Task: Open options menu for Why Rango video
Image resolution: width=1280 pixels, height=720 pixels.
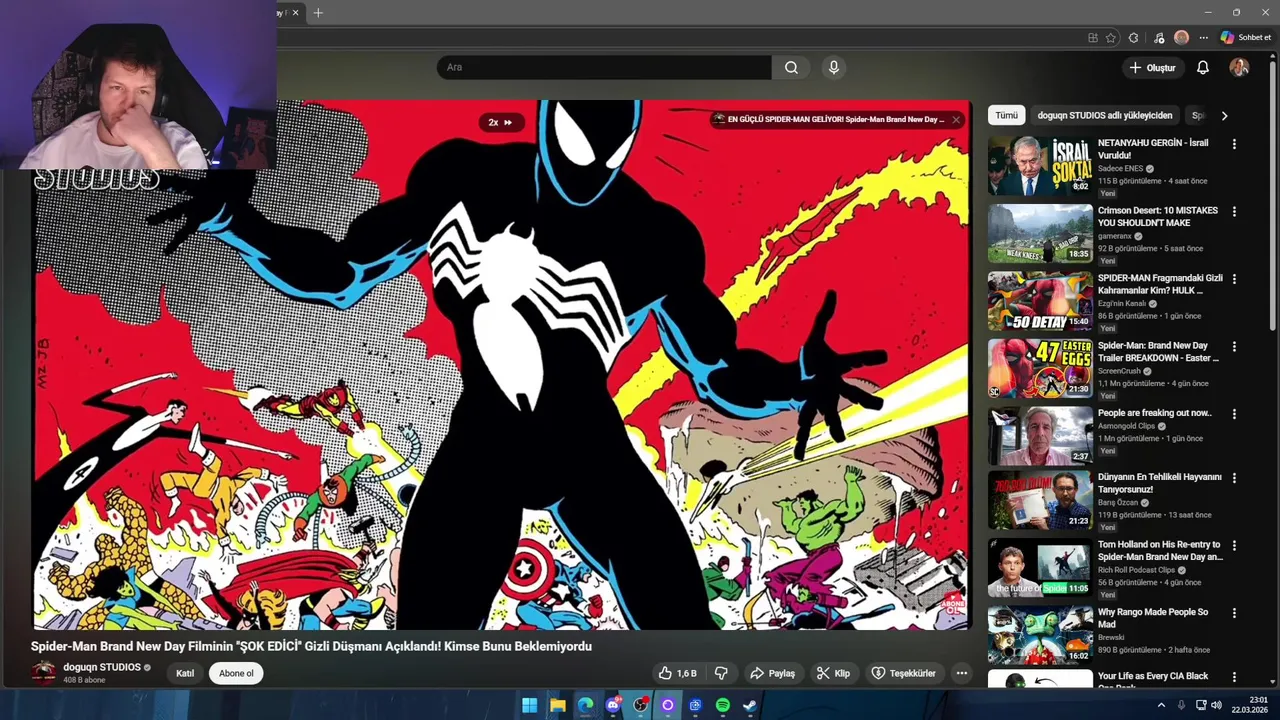Action: pos(1234,613)
